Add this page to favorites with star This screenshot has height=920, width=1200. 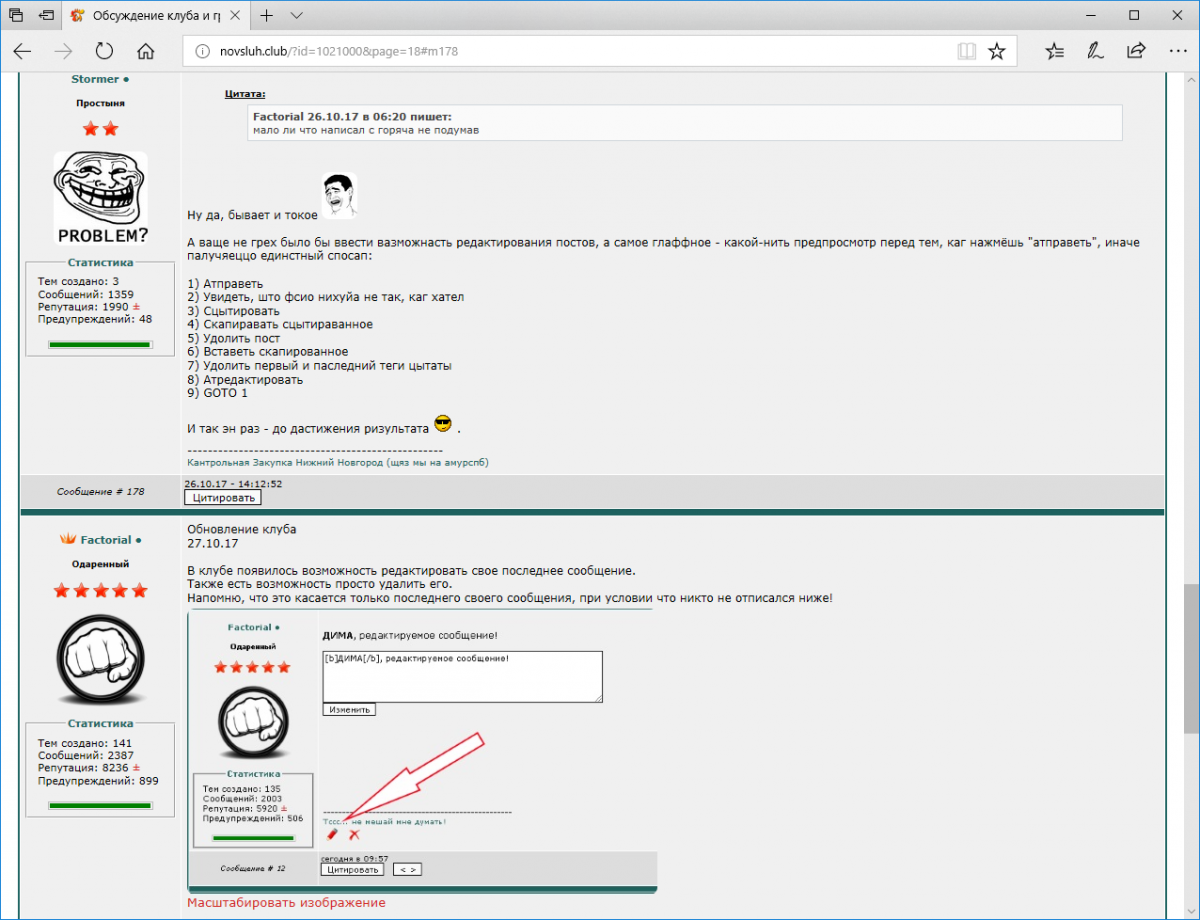997,51
